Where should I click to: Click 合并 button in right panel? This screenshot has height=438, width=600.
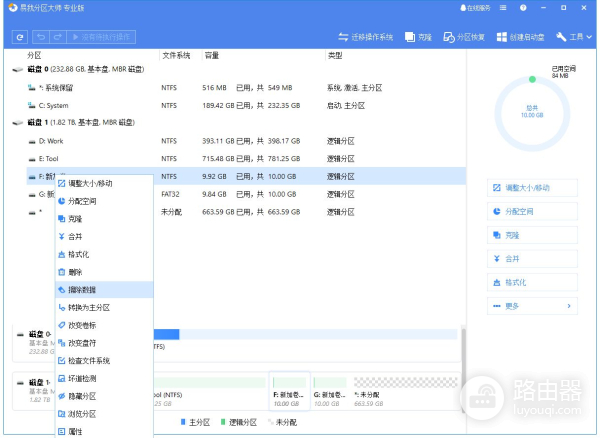coord(532,259)
